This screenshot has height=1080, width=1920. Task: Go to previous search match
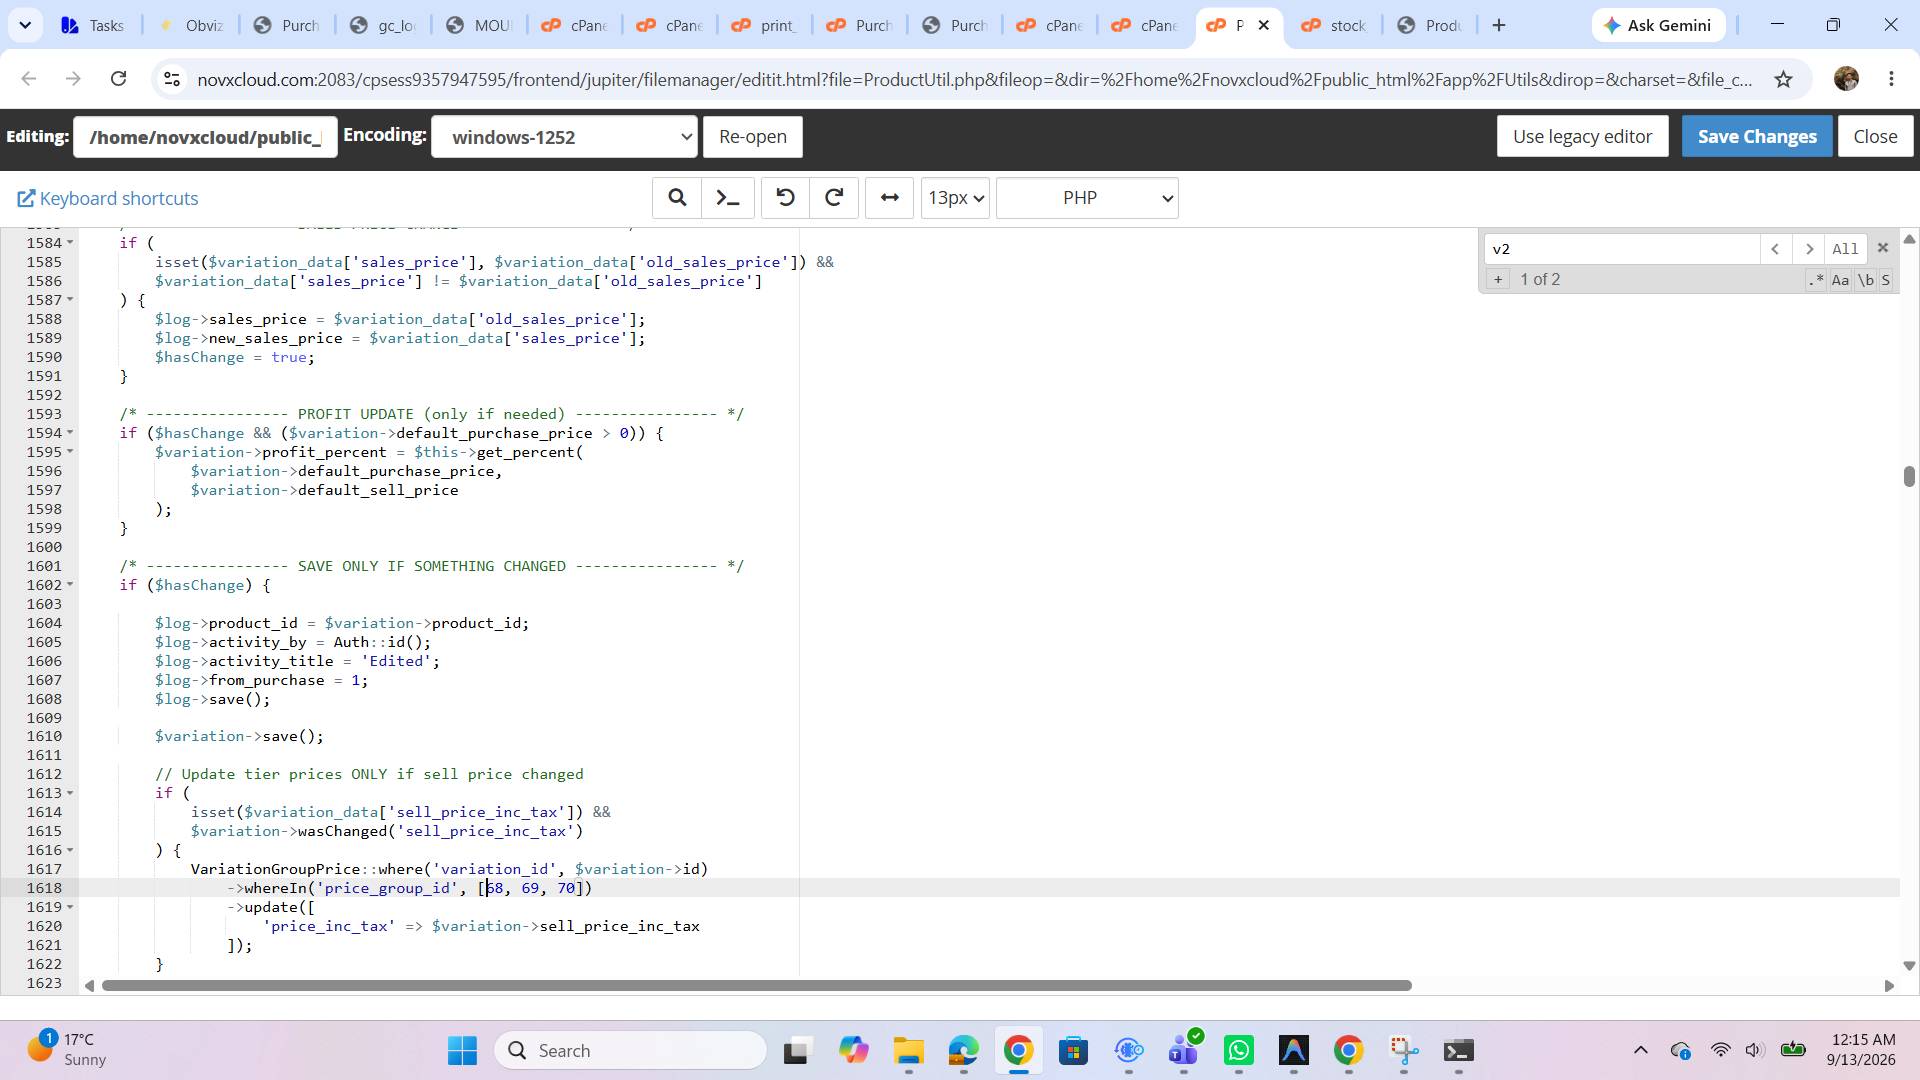(1775, 249)
